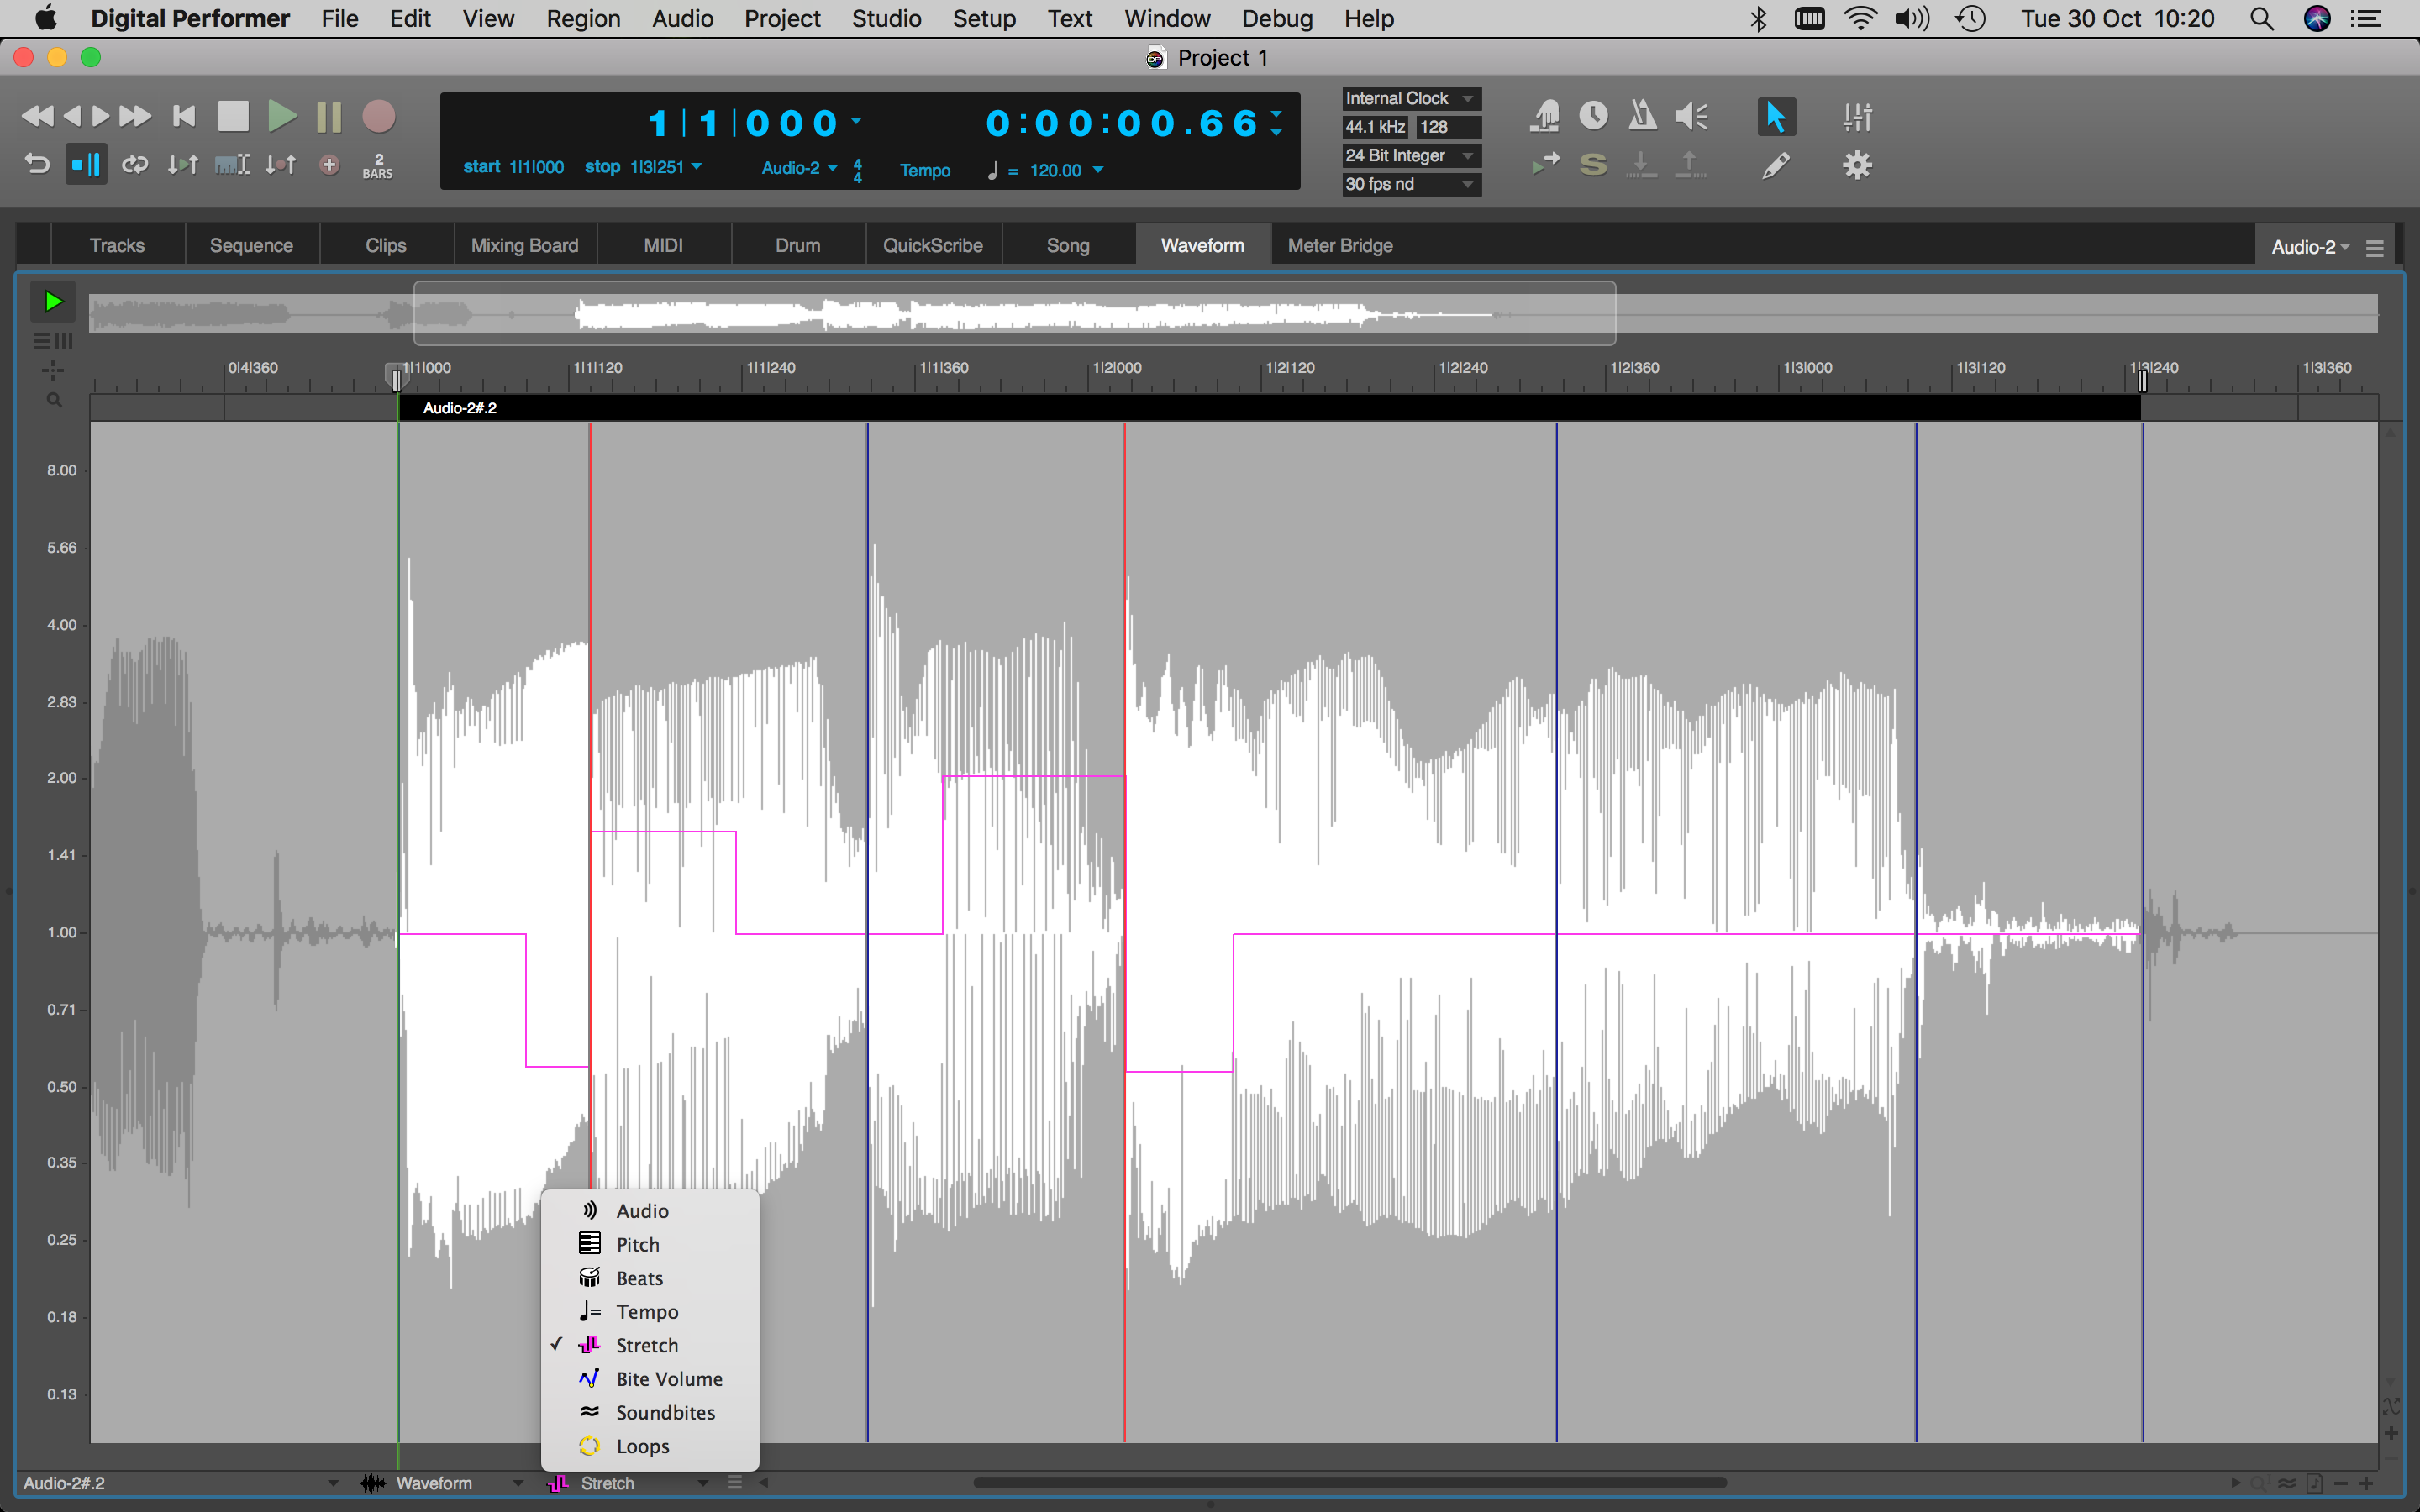
Task: Toggle auto-record punch button
Action: click(x=281, y=164)
